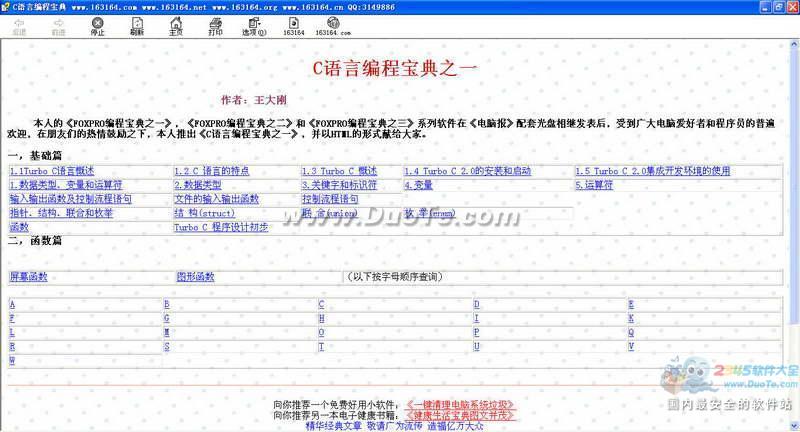Open link 2.数据类型
The image size is (800, 432).
click(x=197, y=185)
